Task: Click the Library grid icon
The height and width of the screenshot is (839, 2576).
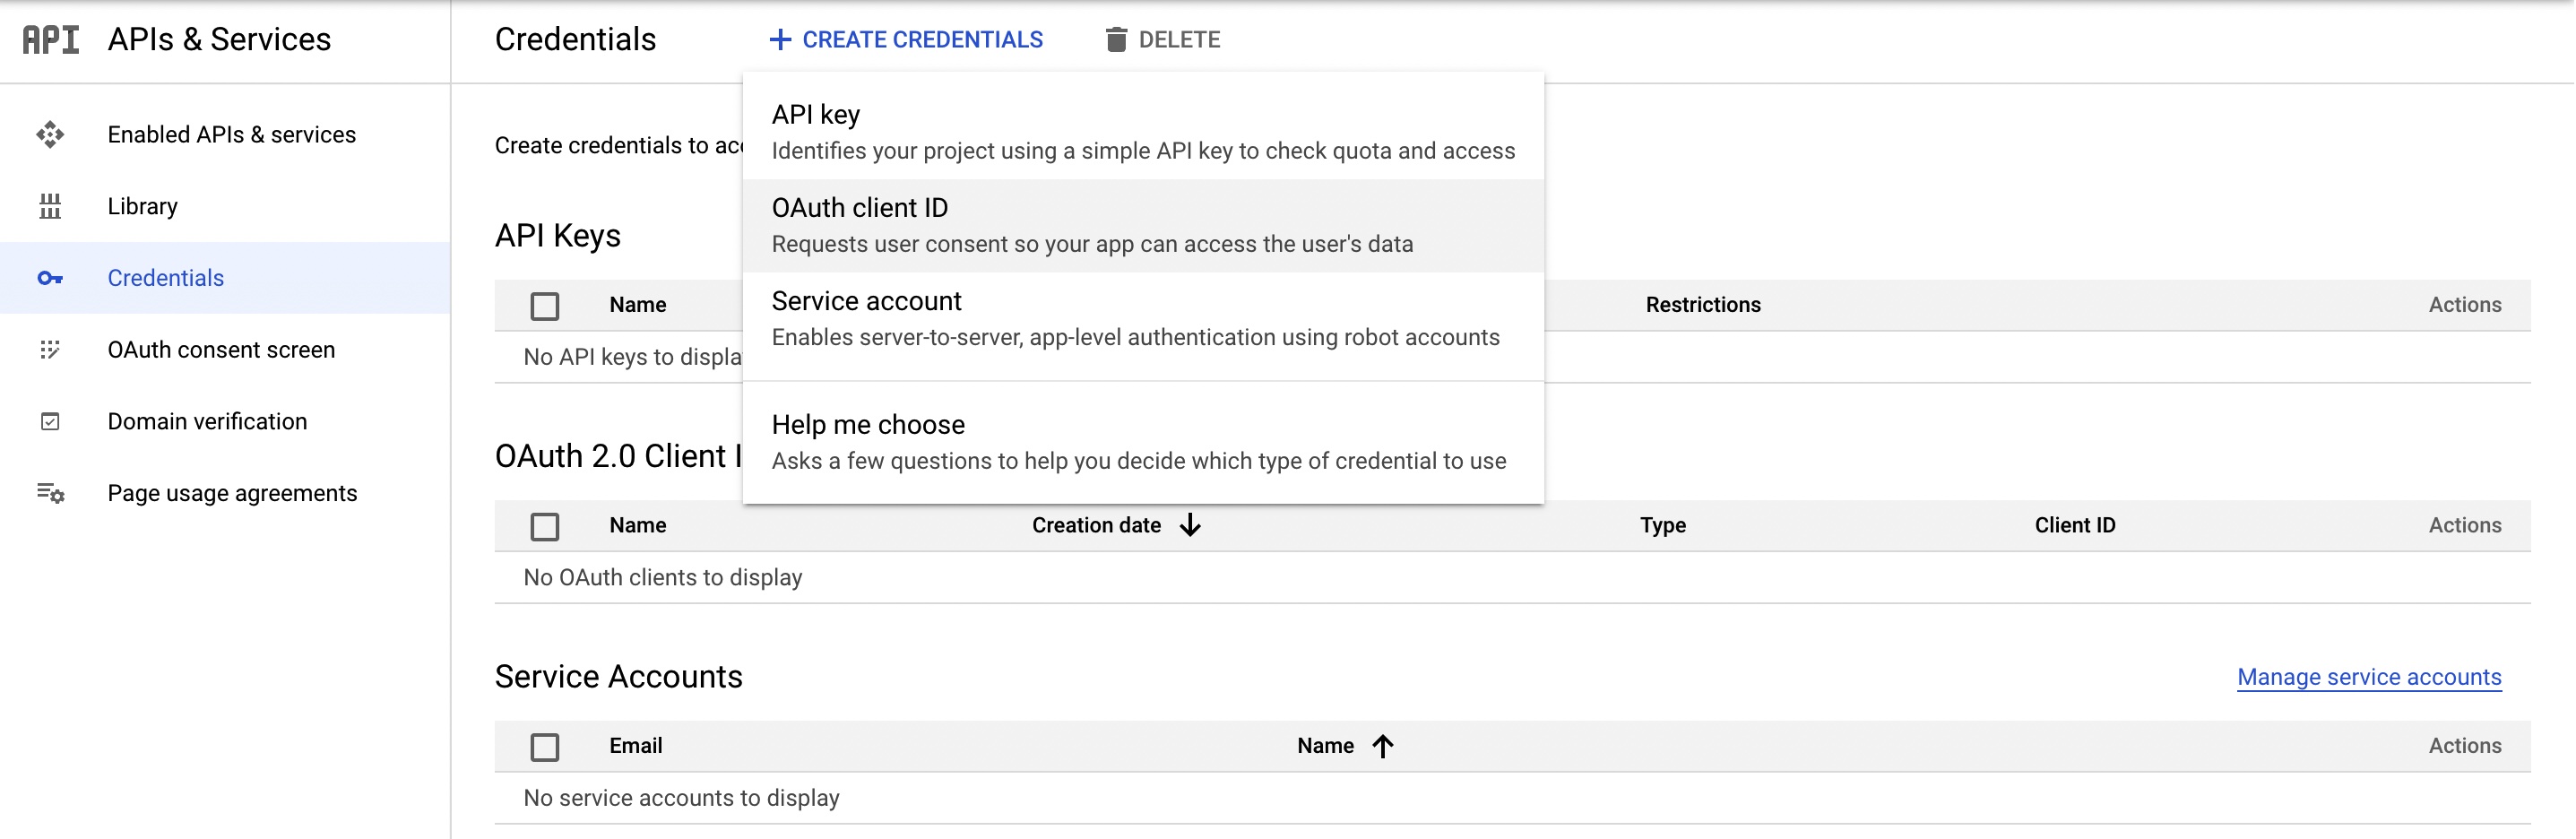Action: click(50, 206)
